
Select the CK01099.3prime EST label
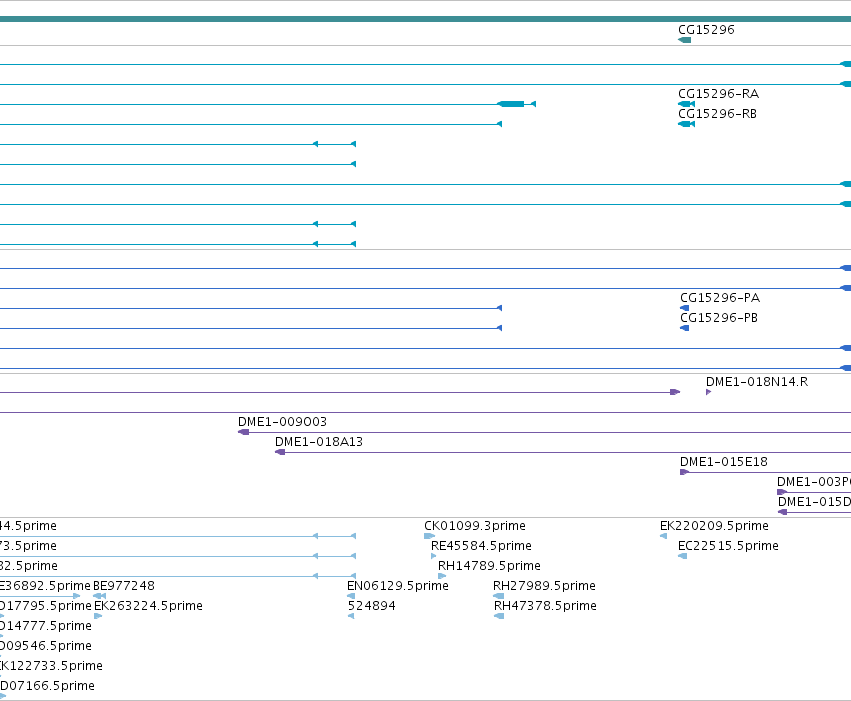click(474, 526)
